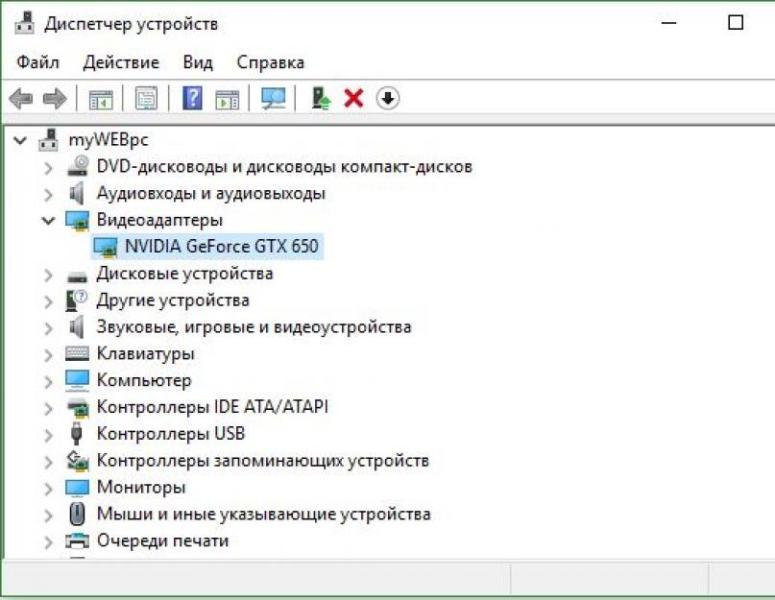Click the disk drives category icon

[x=77, y=276]
